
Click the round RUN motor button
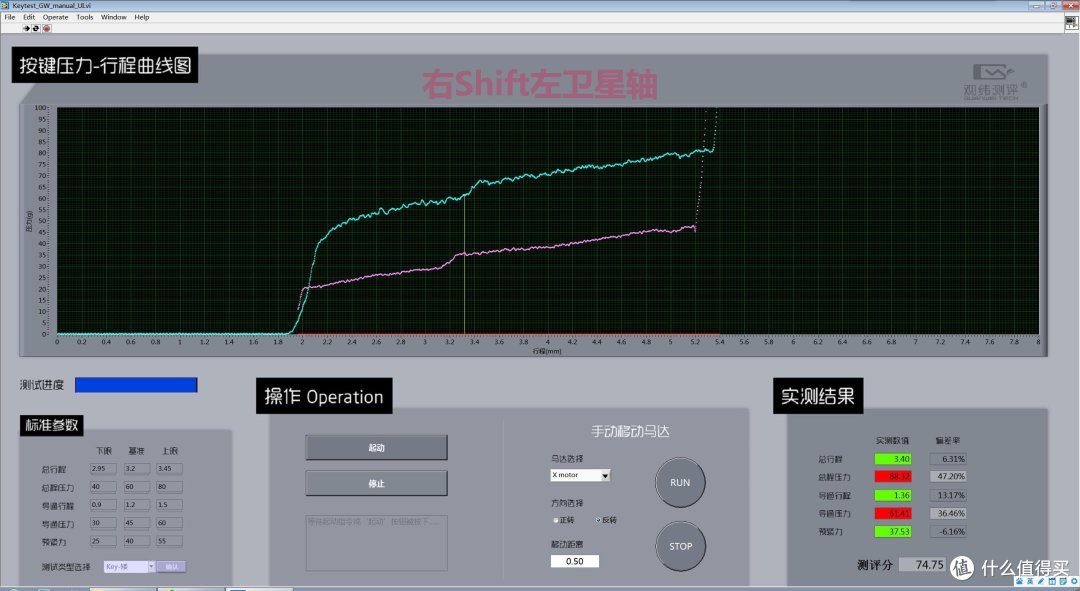pos(680,483)
